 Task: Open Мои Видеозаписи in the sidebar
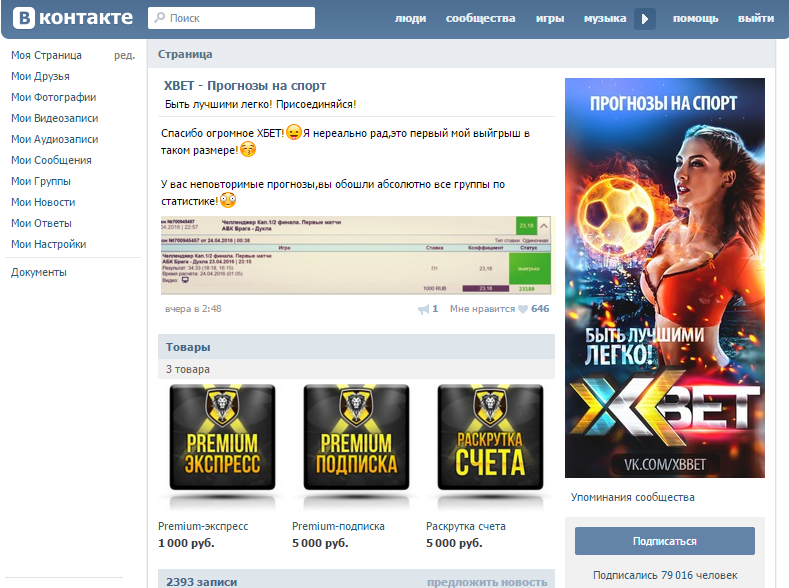pyautogui.click(x=54, y=118)
